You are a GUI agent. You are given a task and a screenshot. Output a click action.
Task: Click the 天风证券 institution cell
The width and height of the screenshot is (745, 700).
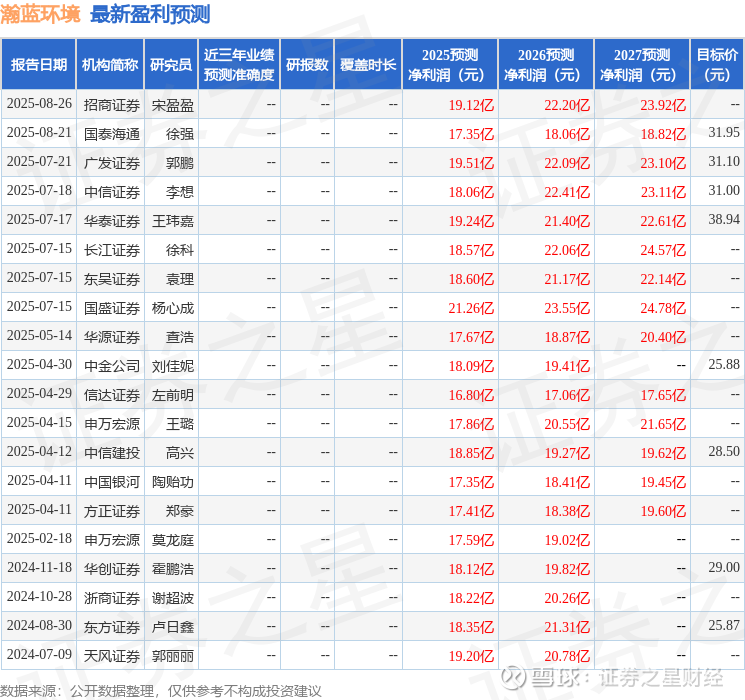tap(112, 655)
